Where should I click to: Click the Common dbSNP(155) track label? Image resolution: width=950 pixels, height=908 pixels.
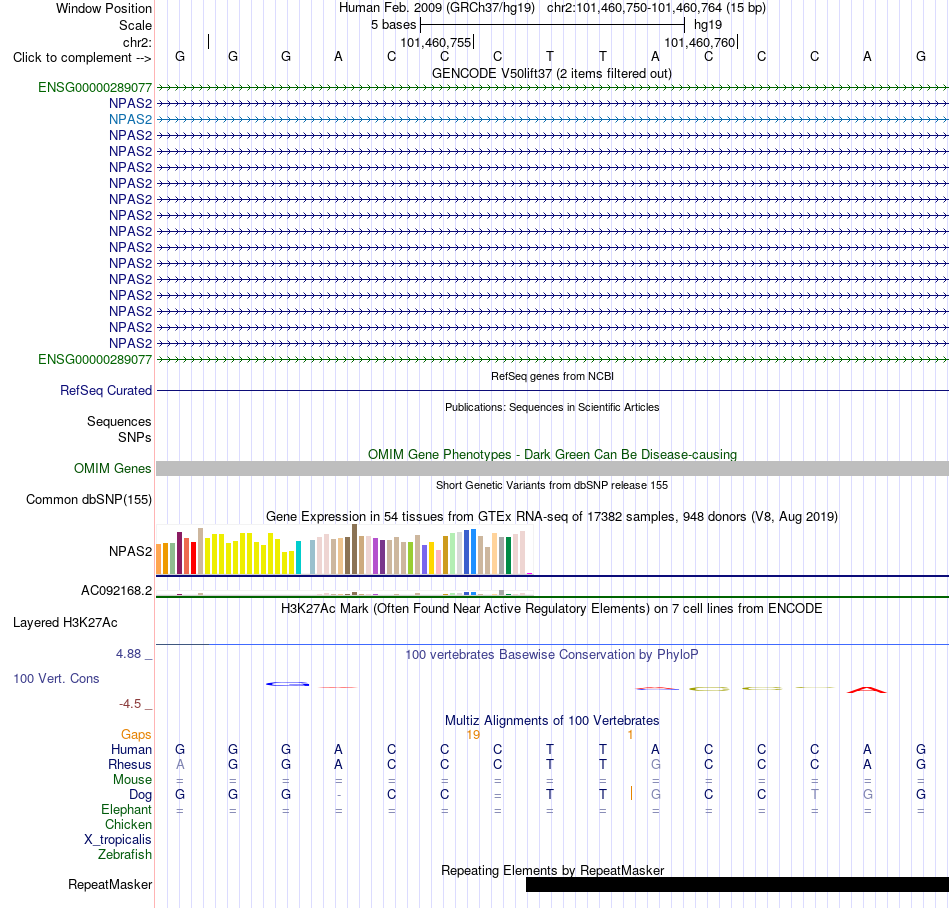click(x=88, y=500)
